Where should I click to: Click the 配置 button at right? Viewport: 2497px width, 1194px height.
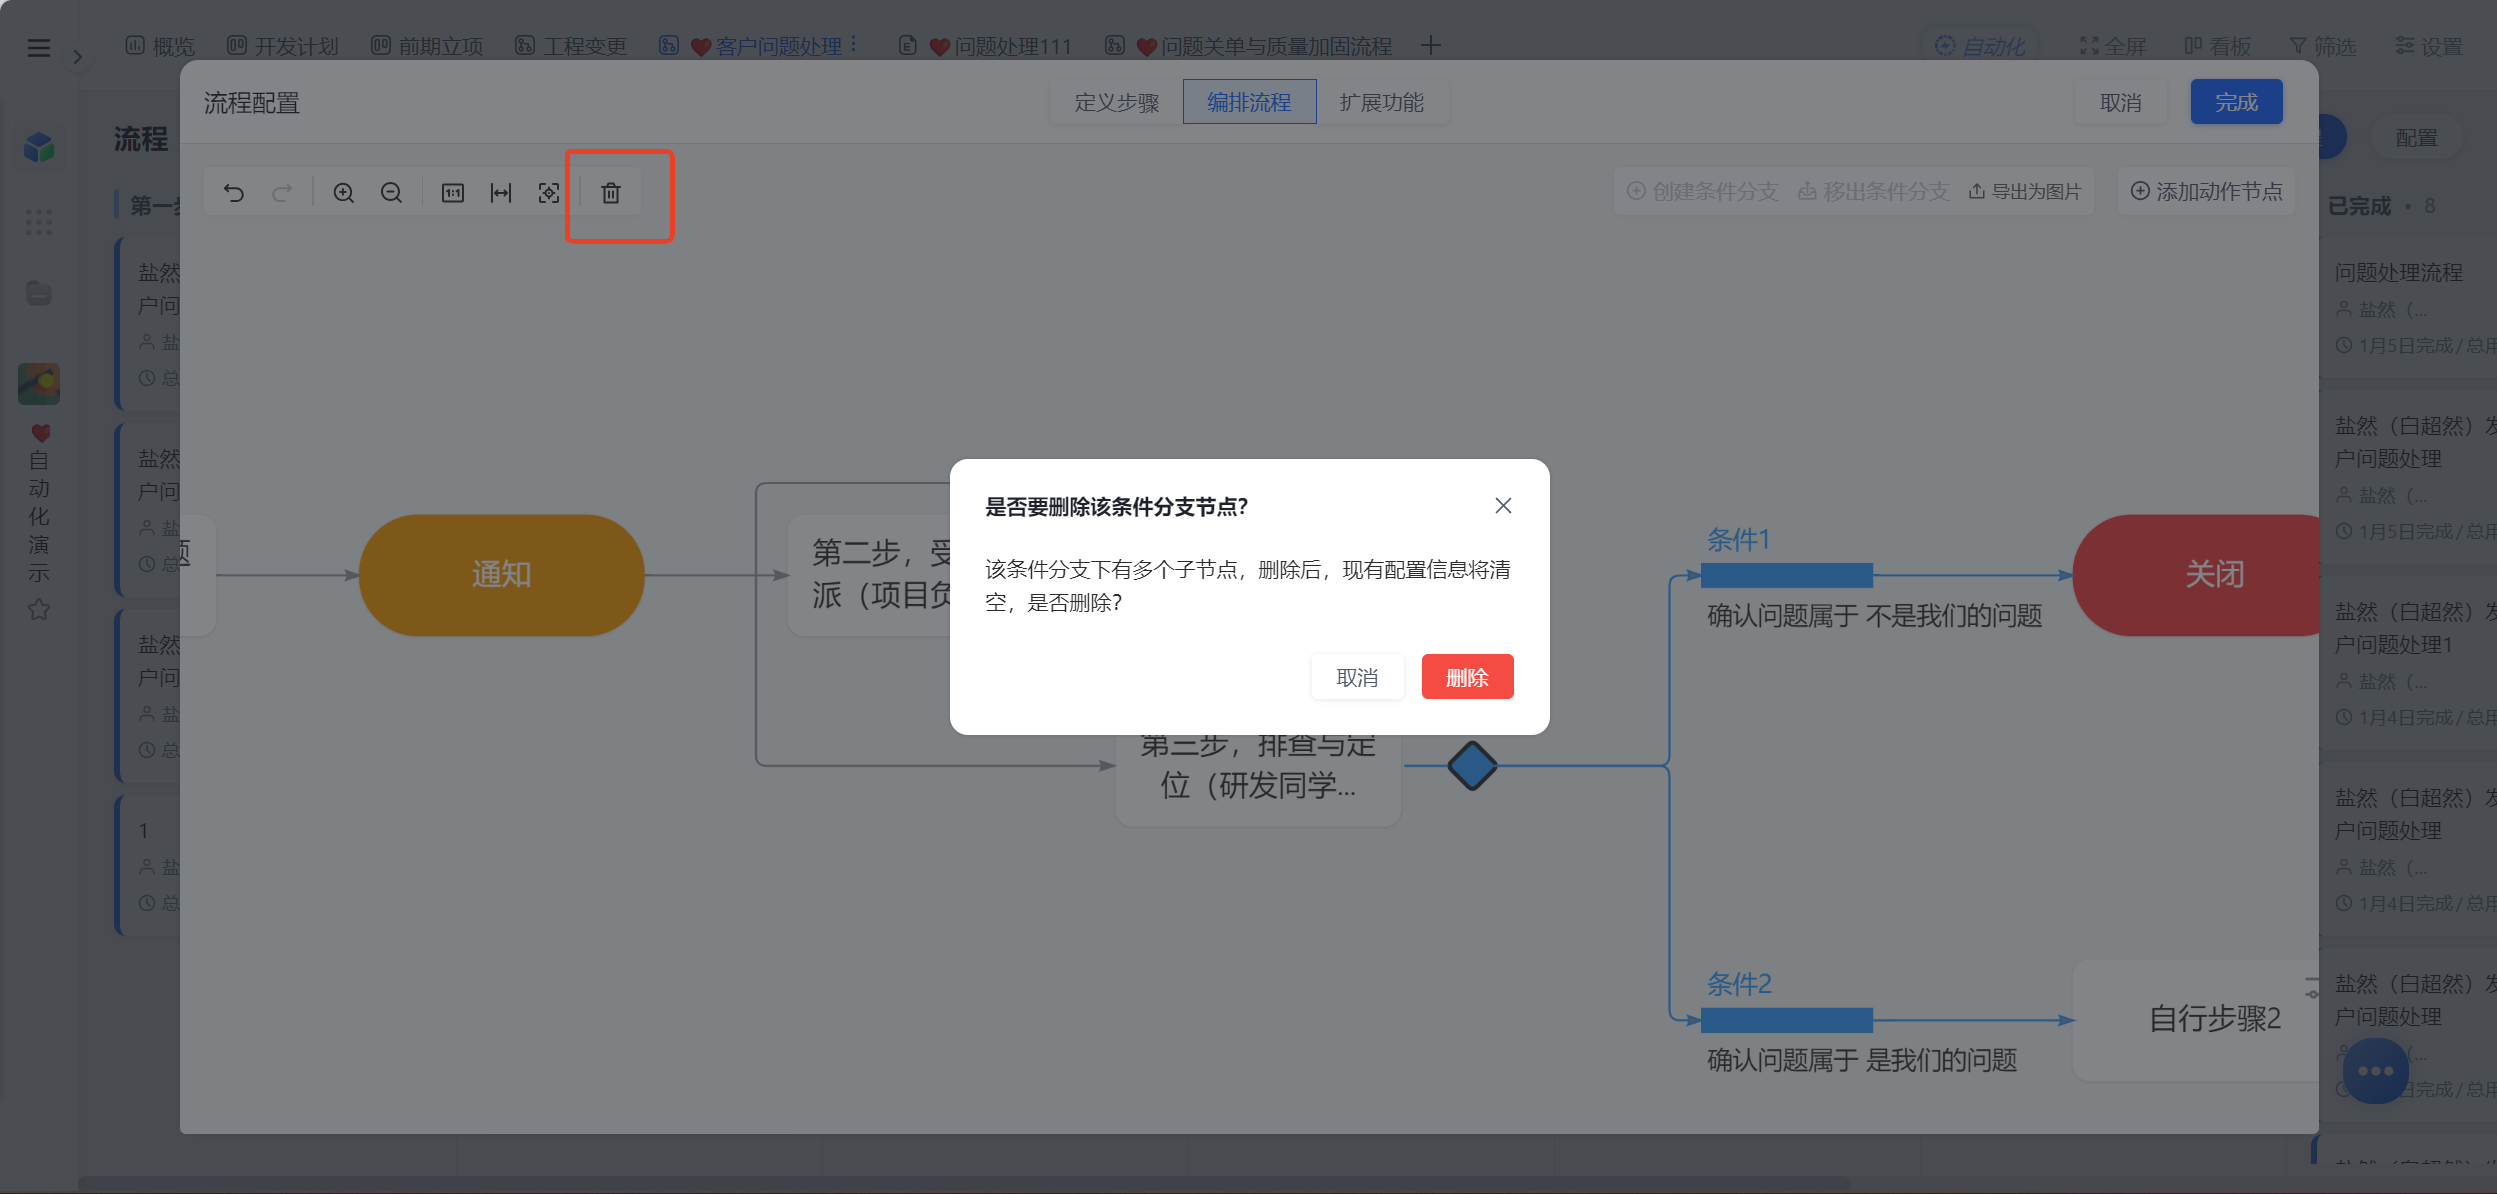[x=2416, y=138]
